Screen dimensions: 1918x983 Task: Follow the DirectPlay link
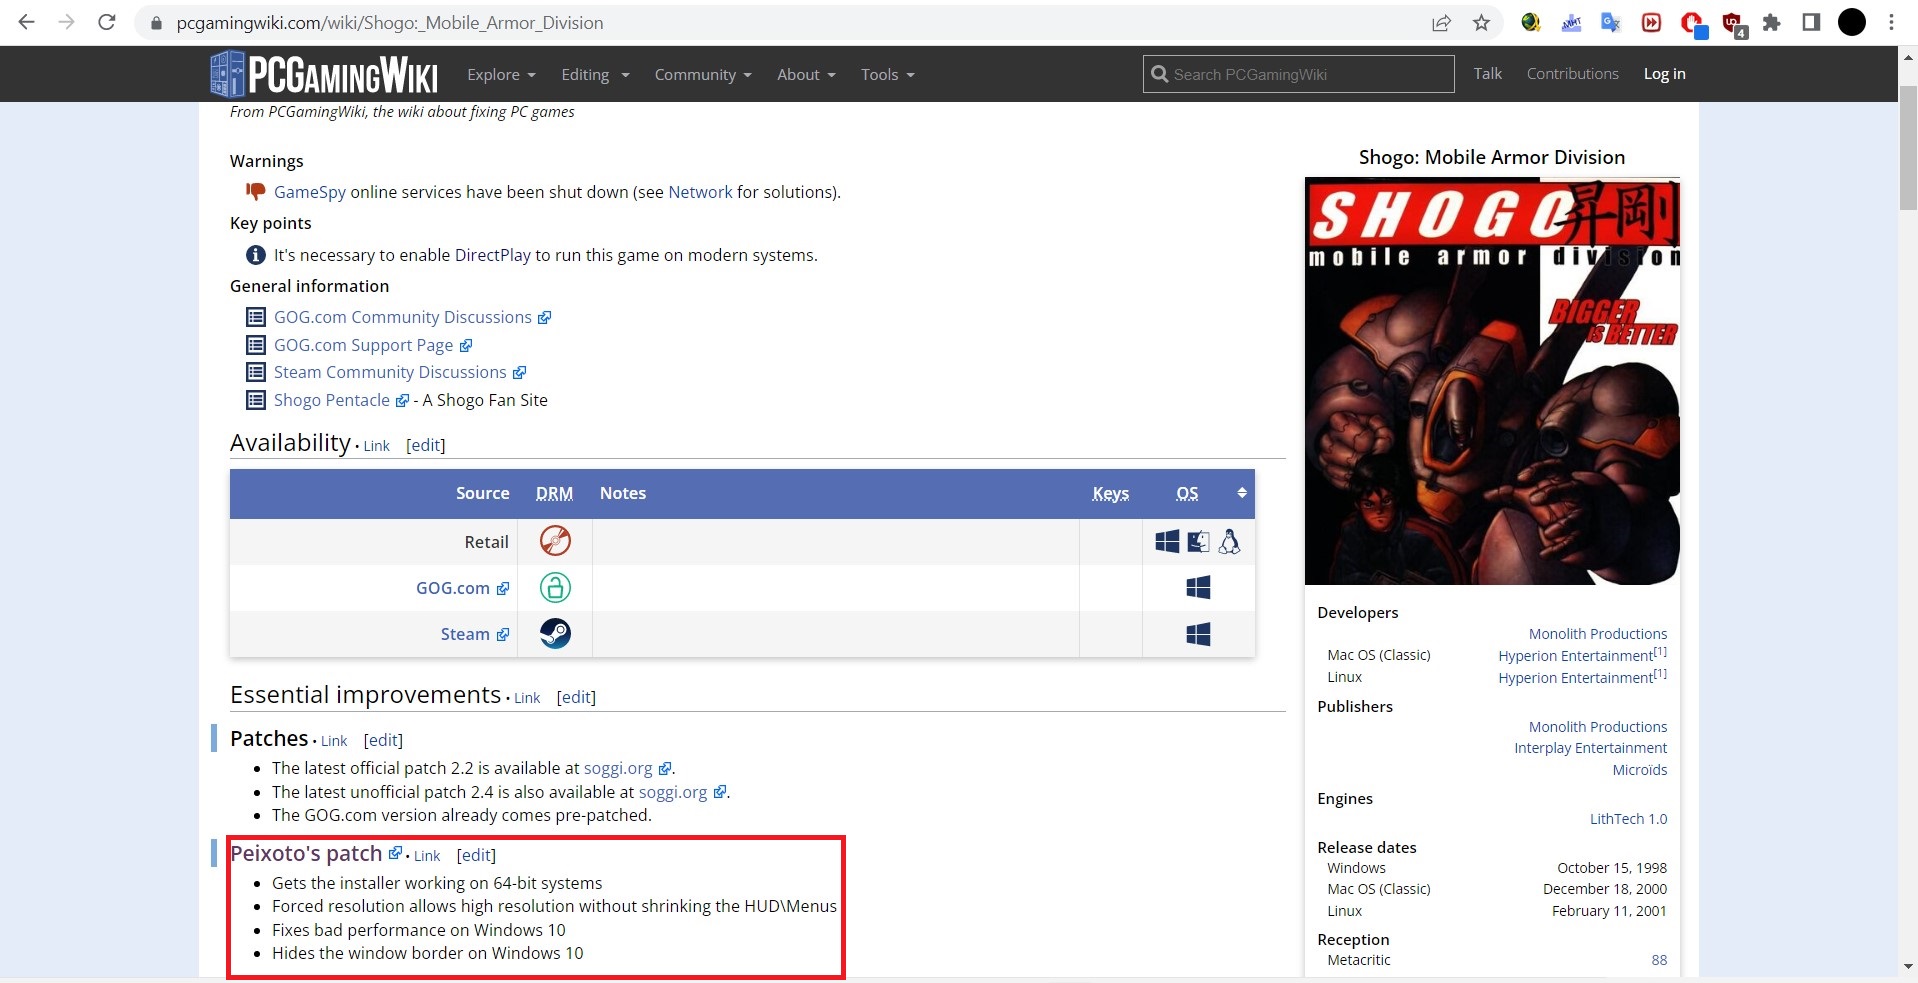492,255
